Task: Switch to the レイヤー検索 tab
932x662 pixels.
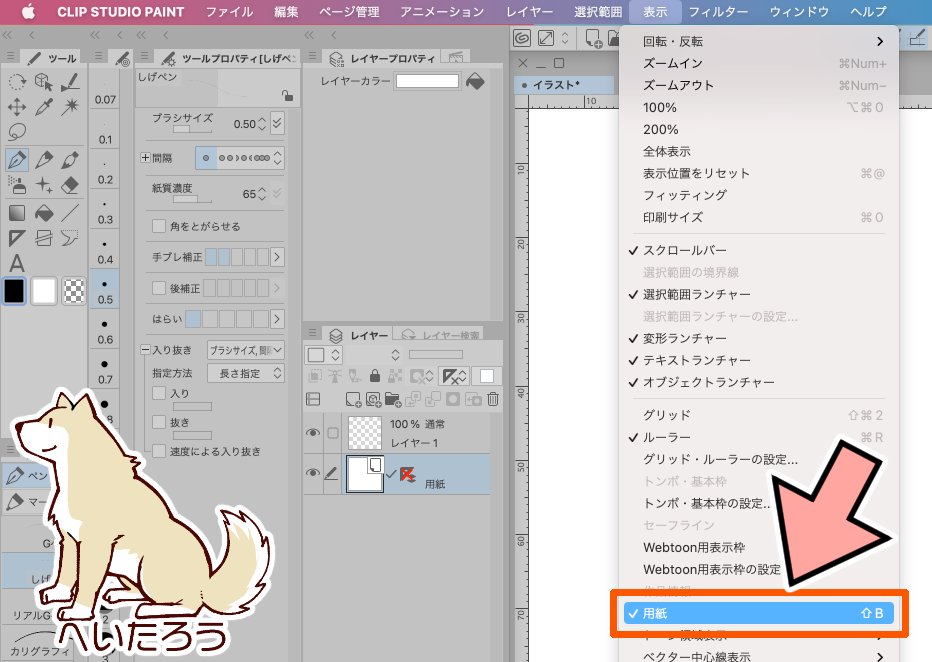Action: pos(440,335)
